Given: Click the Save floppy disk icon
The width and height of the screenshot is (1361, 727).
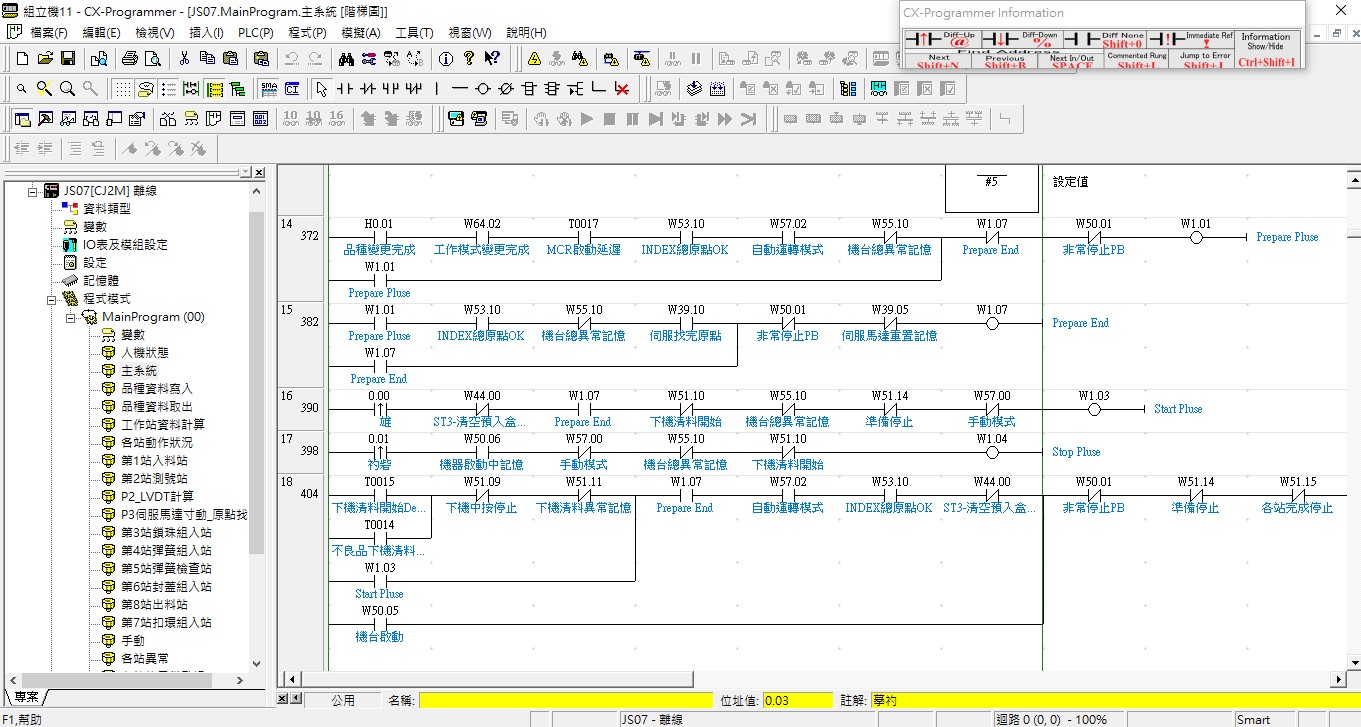Looking at the screenshot, I should coord(68,59).
